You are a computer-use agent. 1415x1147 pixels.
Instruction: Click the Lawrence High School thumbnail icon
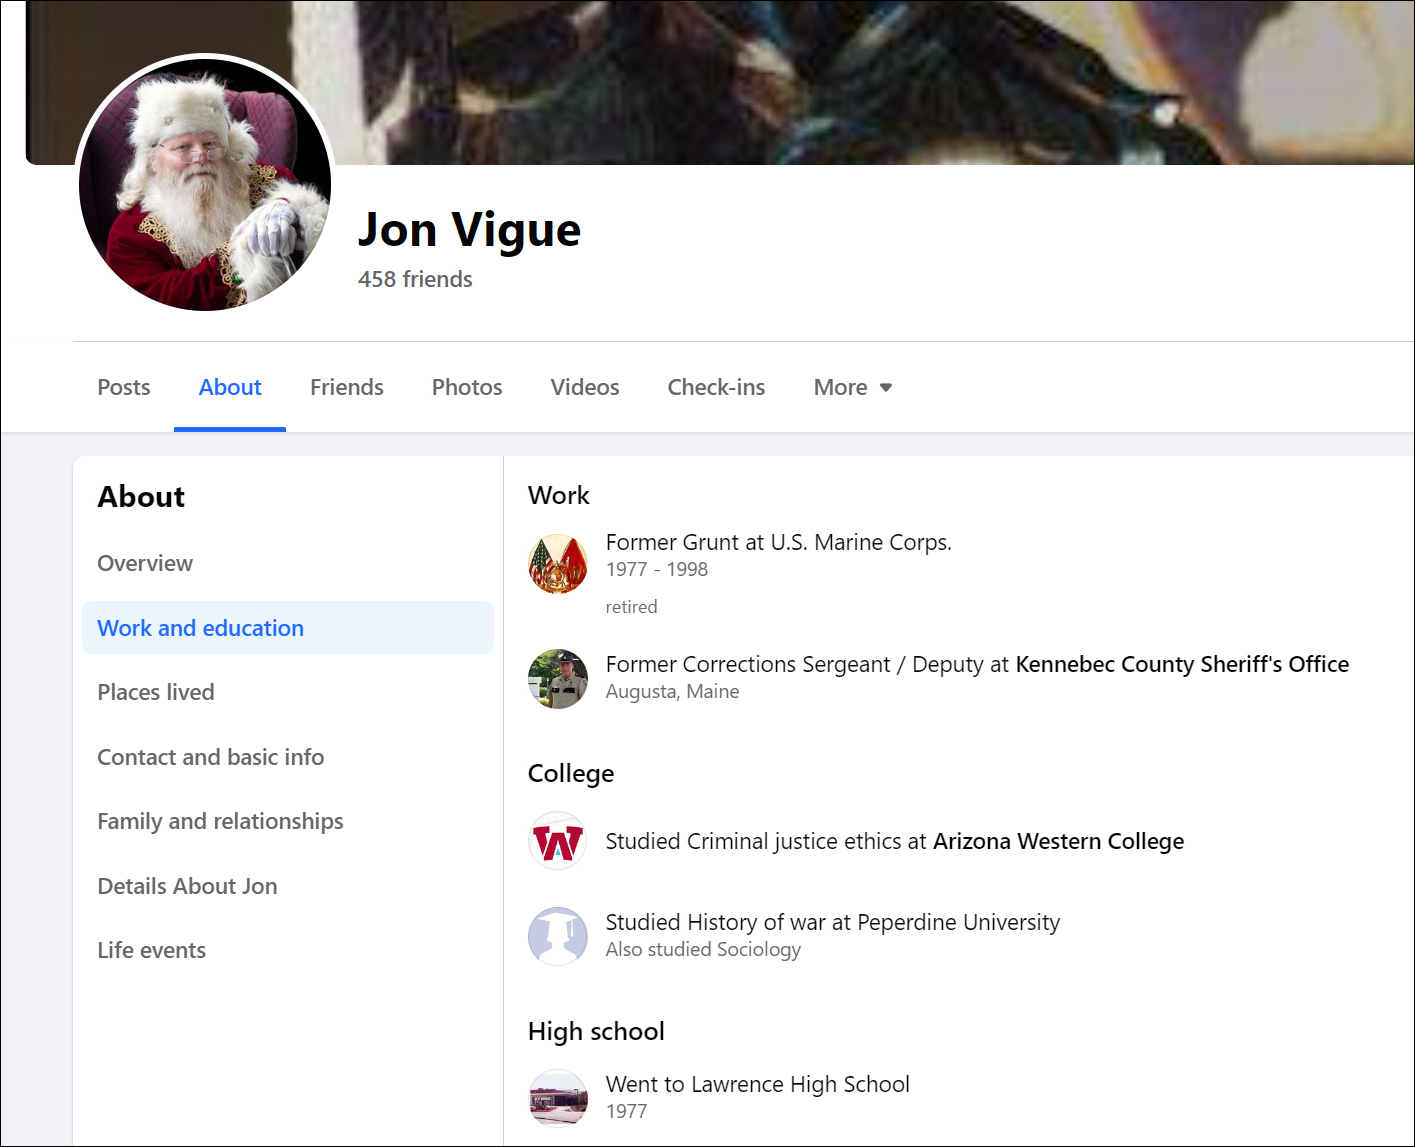557,1097
